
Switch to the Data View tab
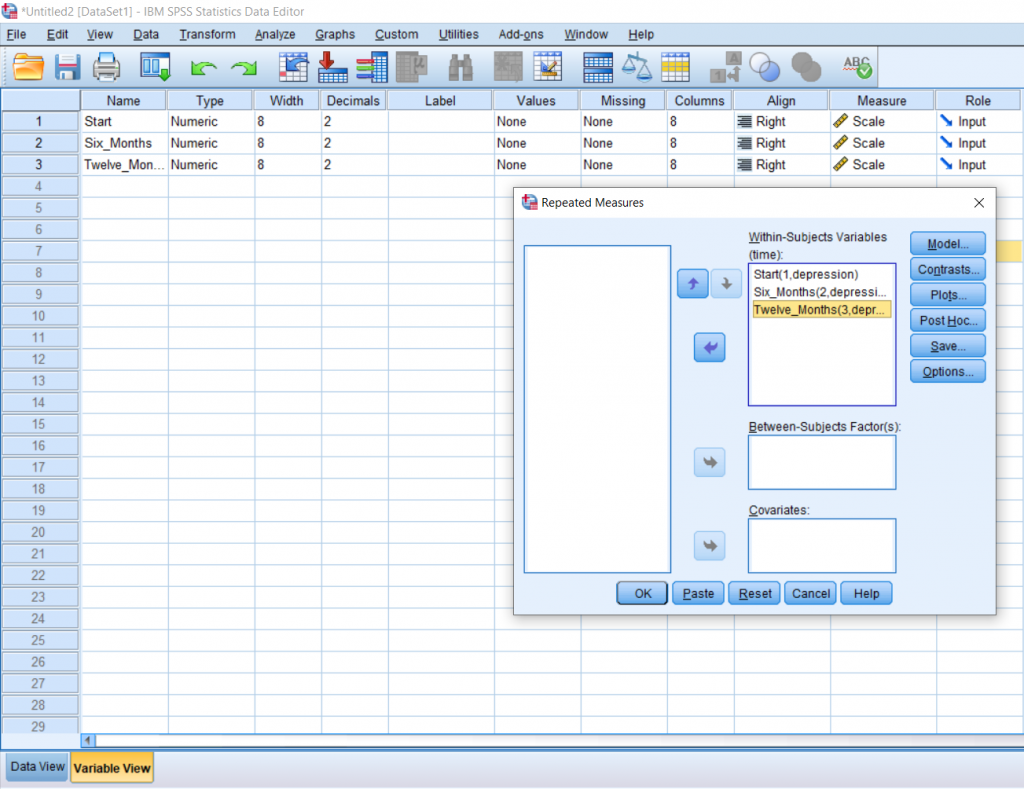point(36,766)
